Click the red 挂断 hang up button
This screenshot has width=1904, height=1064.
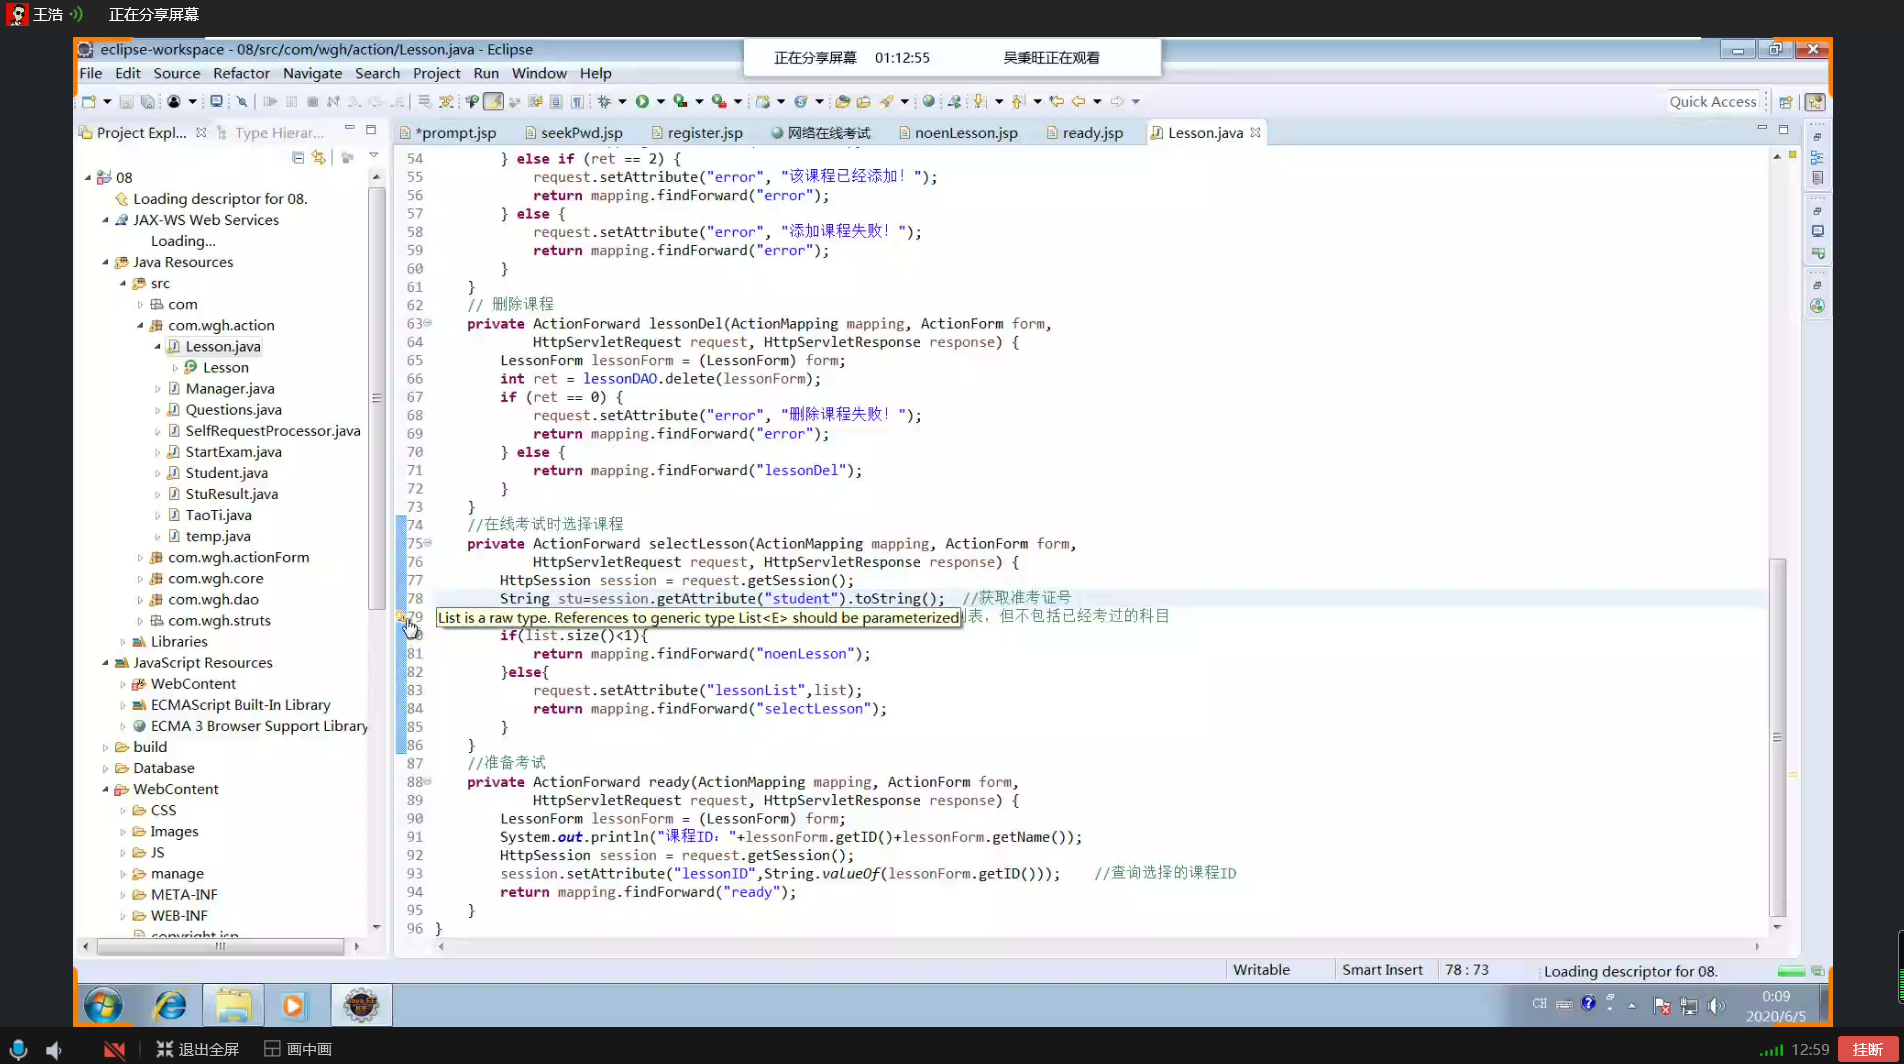point(1867,1049)
